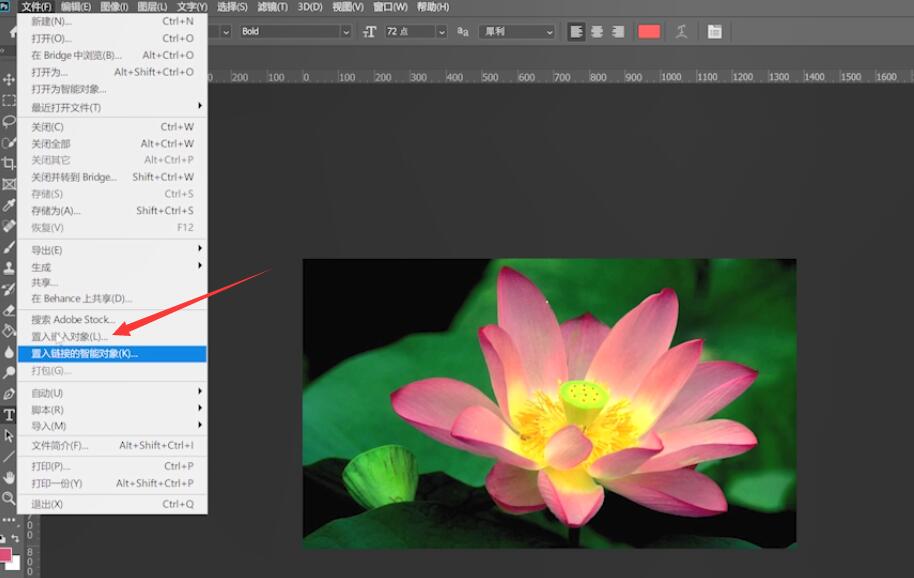Choose 搜索 Adobe Stock... menu item
This screenshot has height=578, width=914.
[x=112, y=319]
